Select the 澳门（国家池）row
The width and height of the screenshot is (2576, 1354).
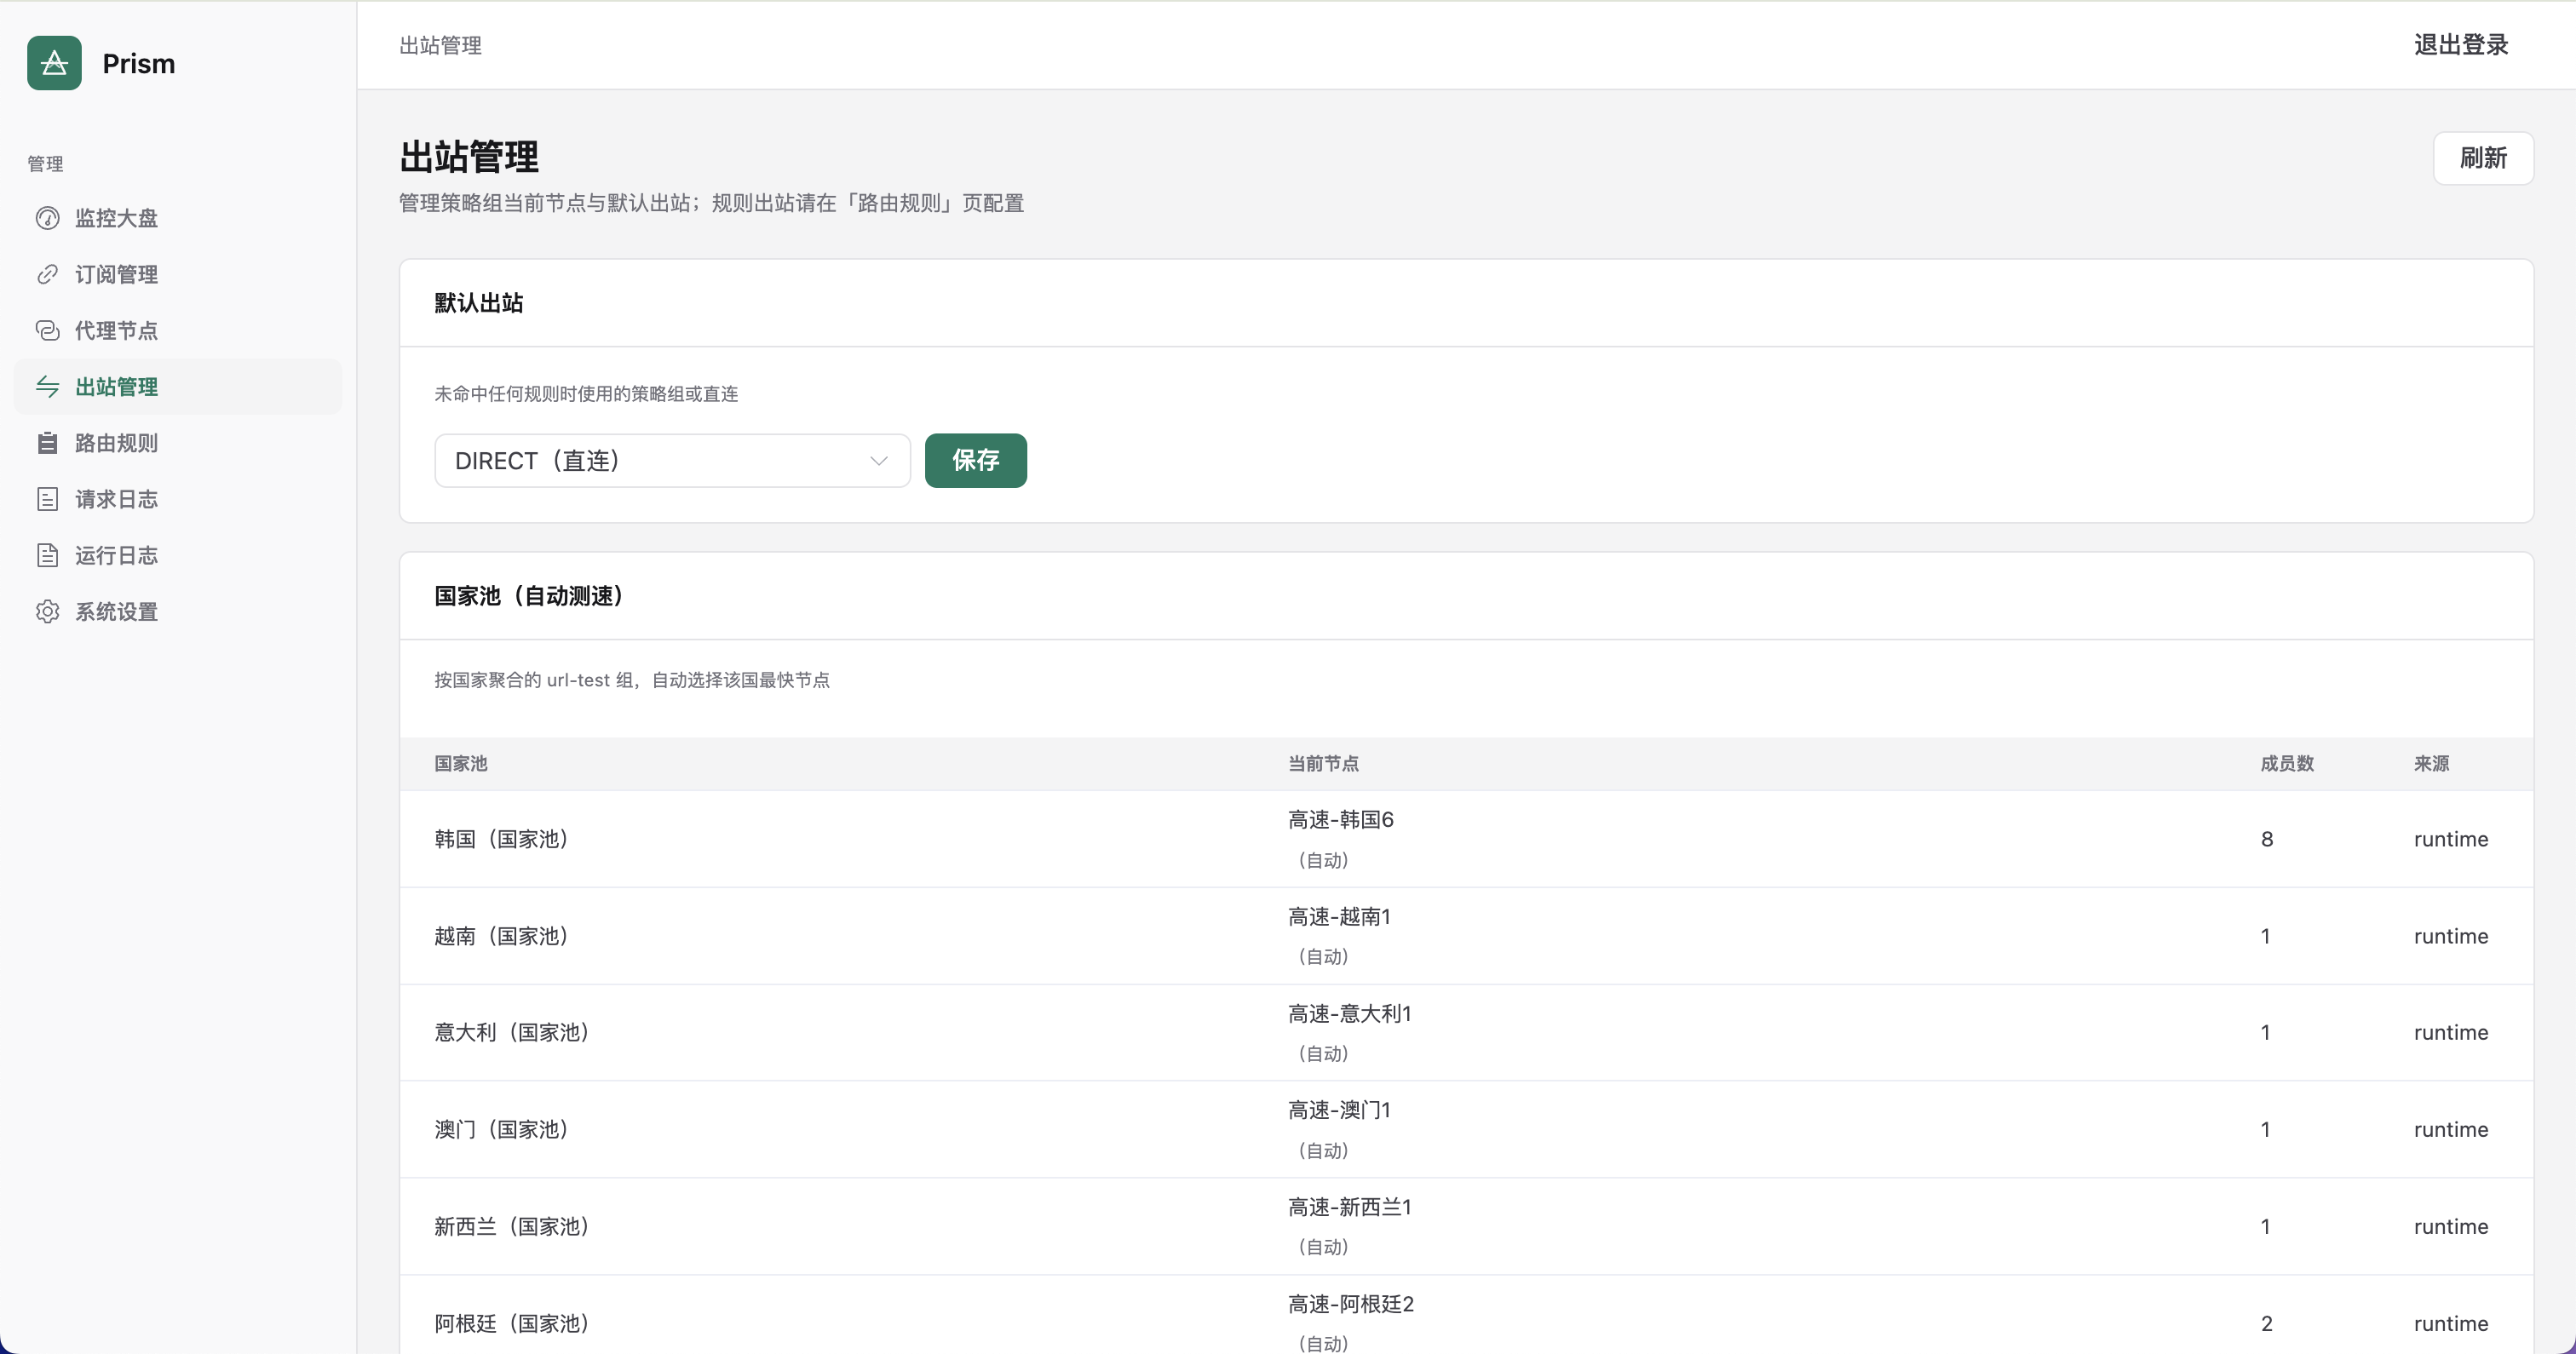coord(1466,1129)
